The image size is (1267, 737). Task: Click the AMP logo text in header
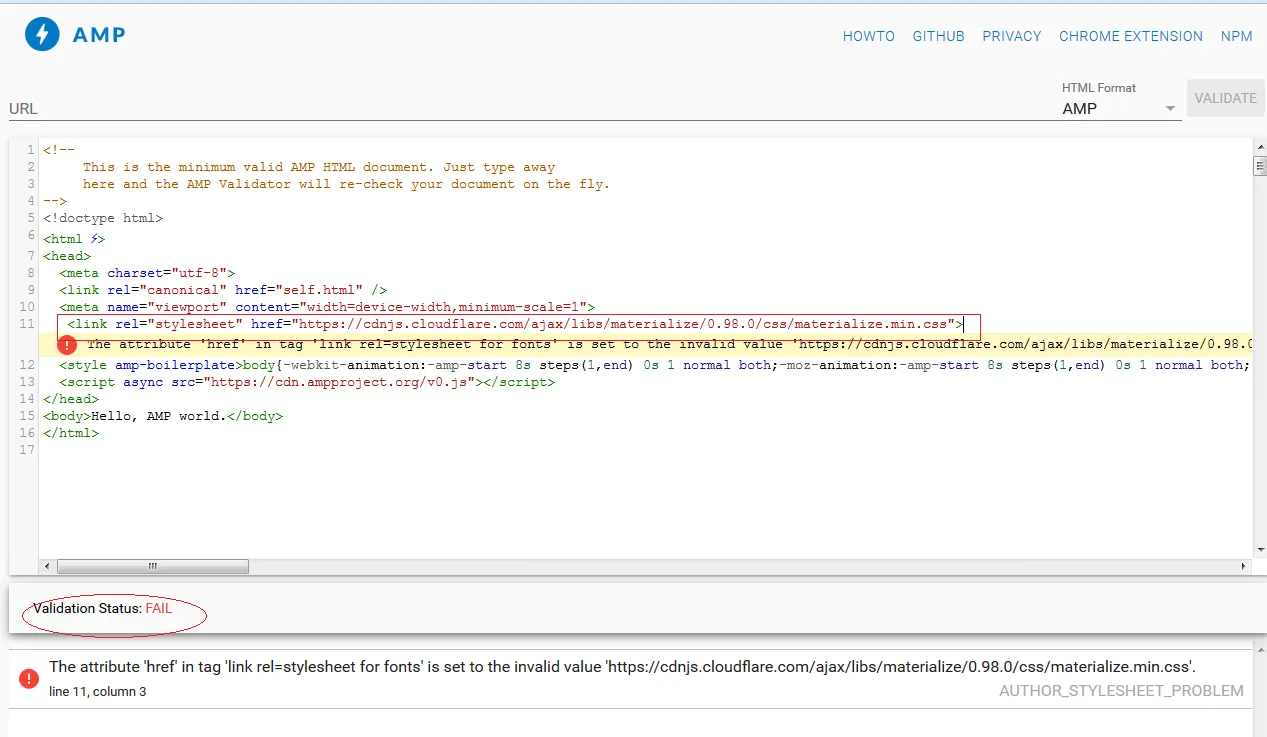(99, 35)
